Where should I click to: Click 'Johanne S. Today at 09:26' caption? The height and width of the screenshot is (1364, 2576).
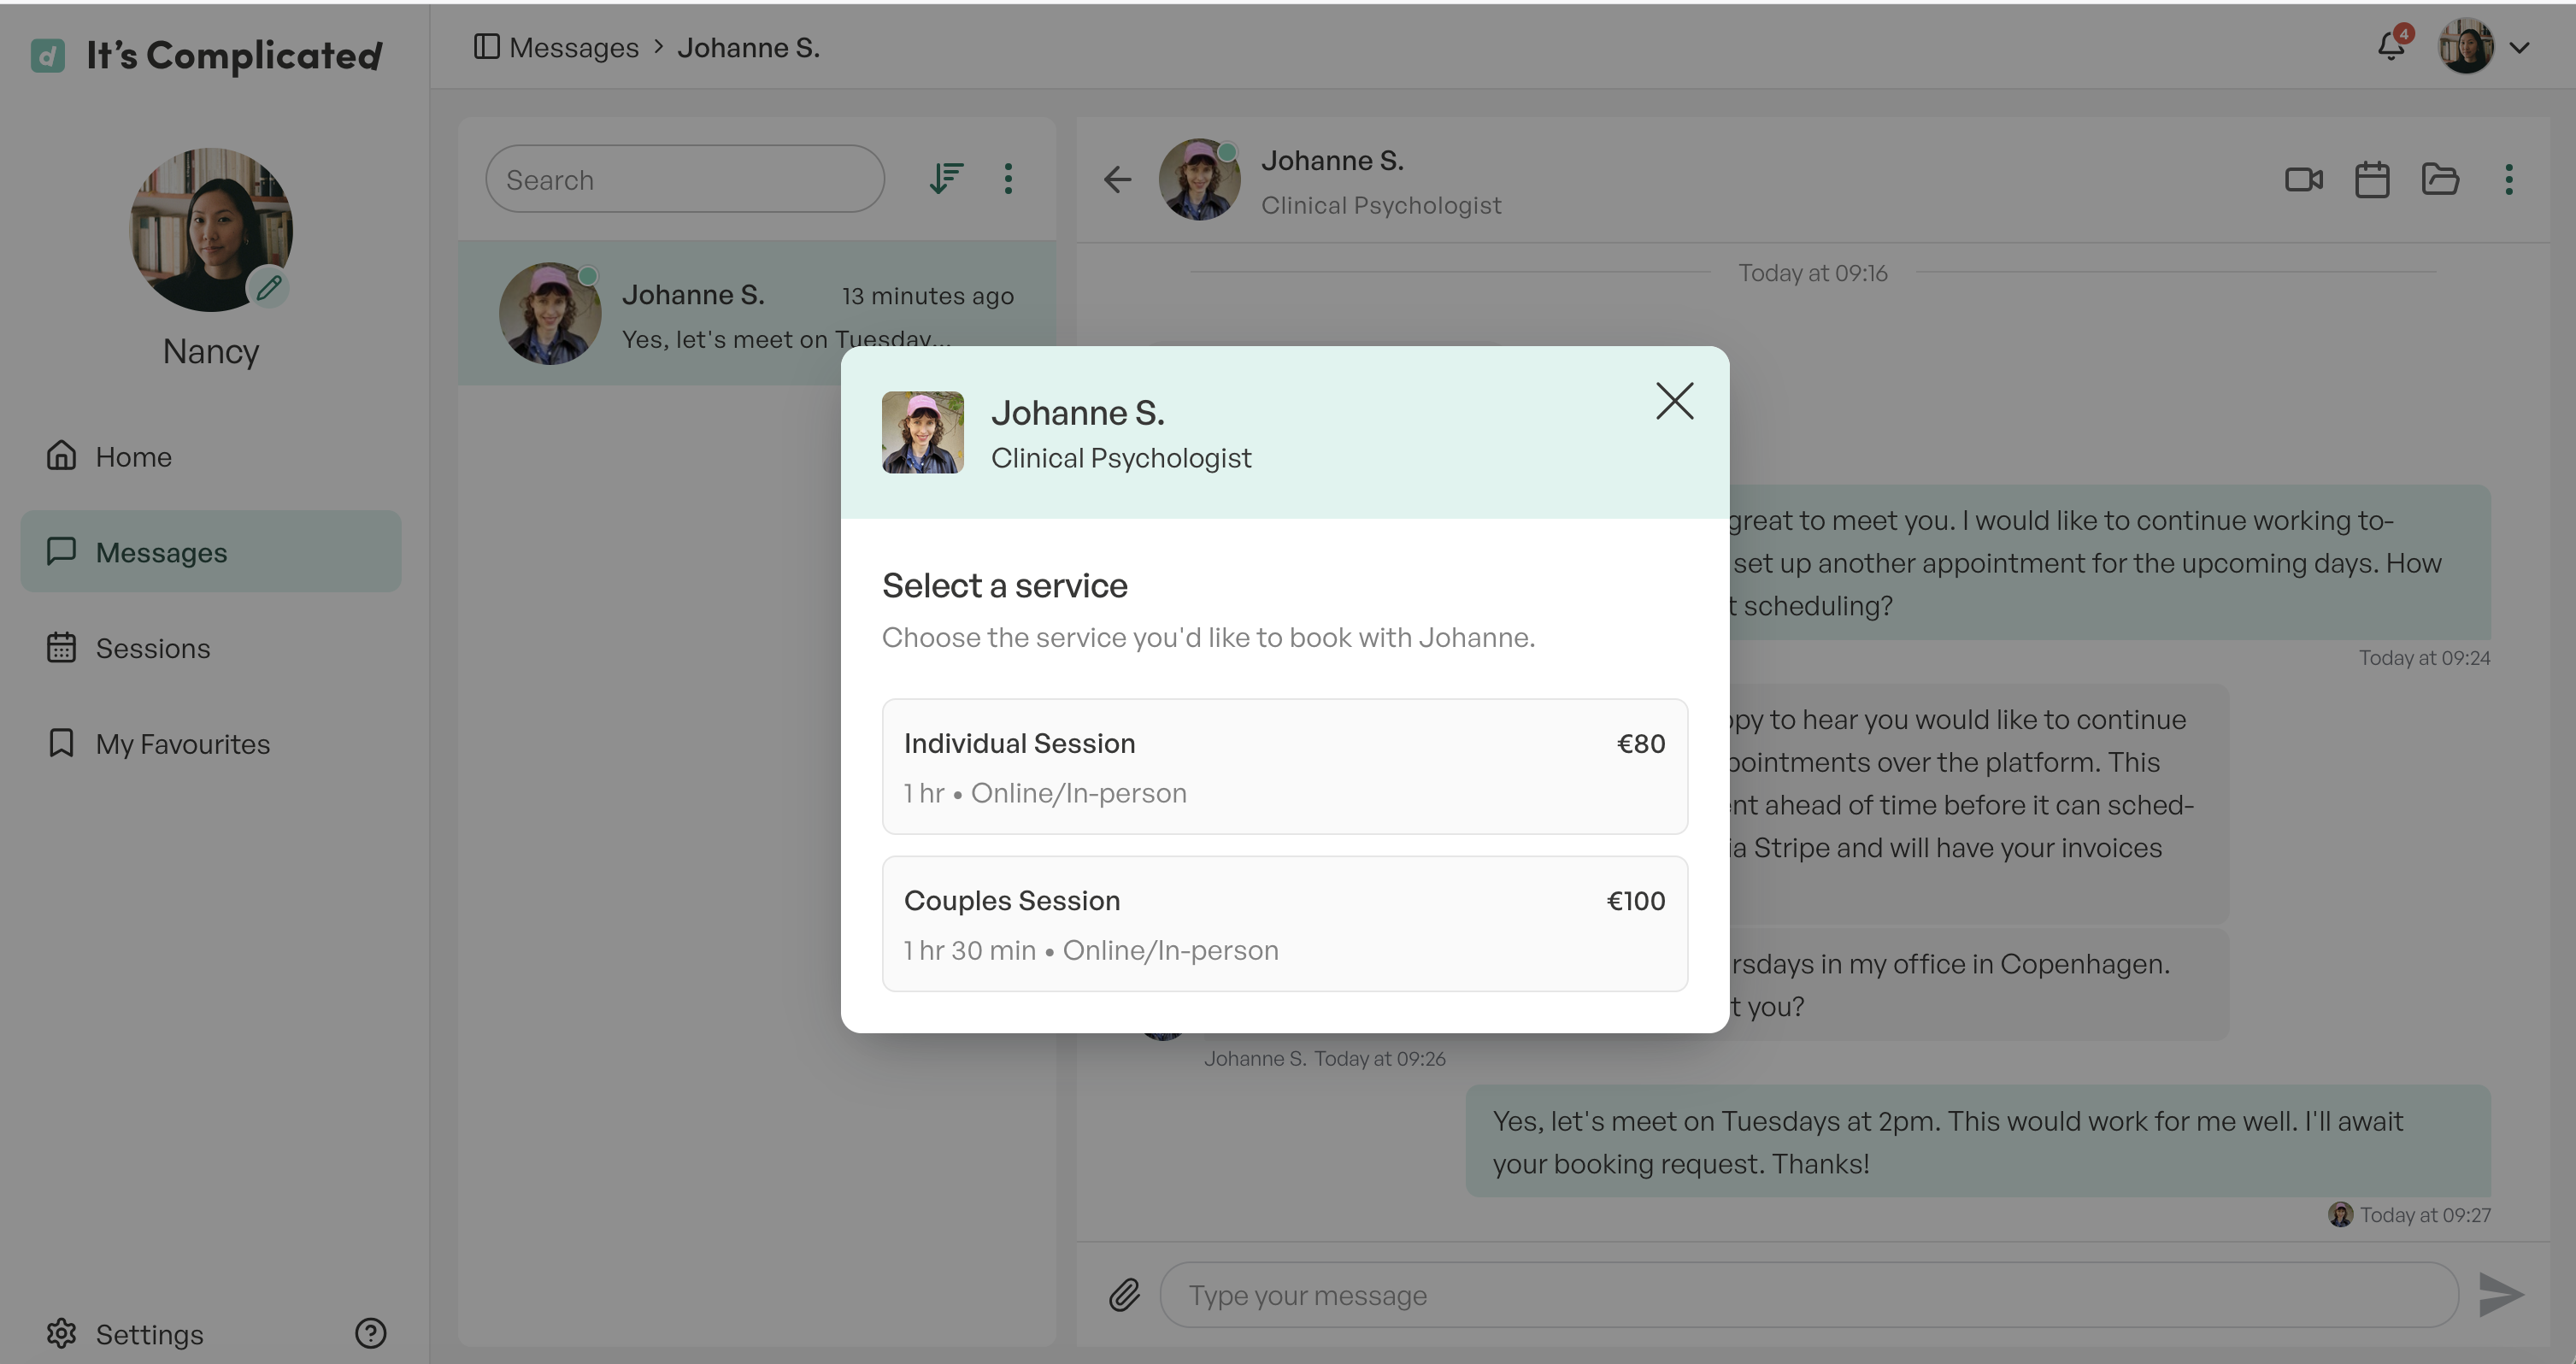pyautogui.click(x=1324, y=1059)
